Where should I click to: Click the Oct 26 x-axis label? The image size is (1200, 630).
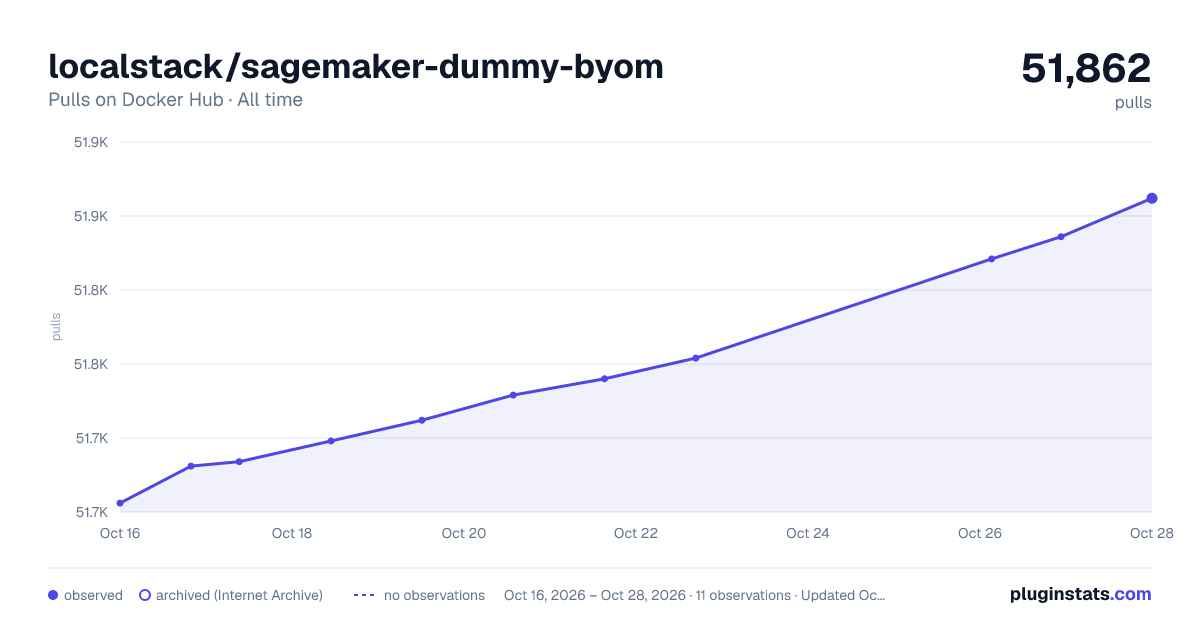(x=980, y=533)
